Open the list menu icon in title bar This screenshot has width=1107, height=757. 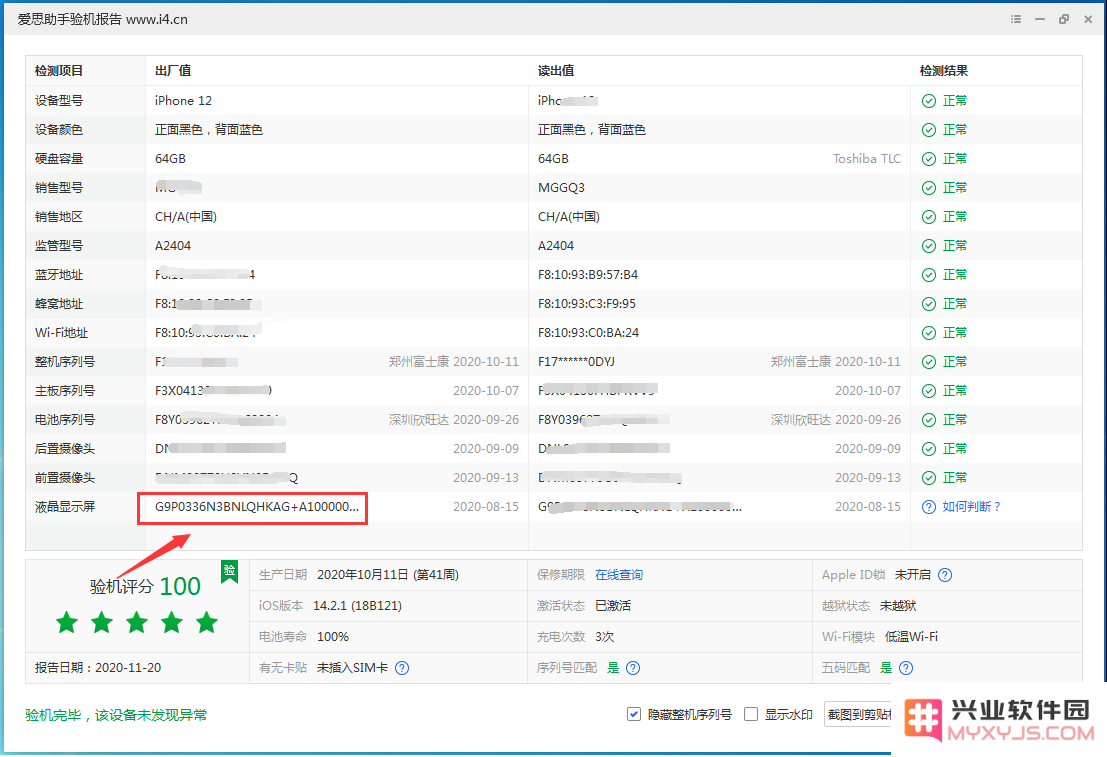click(x=1015, y=19)
